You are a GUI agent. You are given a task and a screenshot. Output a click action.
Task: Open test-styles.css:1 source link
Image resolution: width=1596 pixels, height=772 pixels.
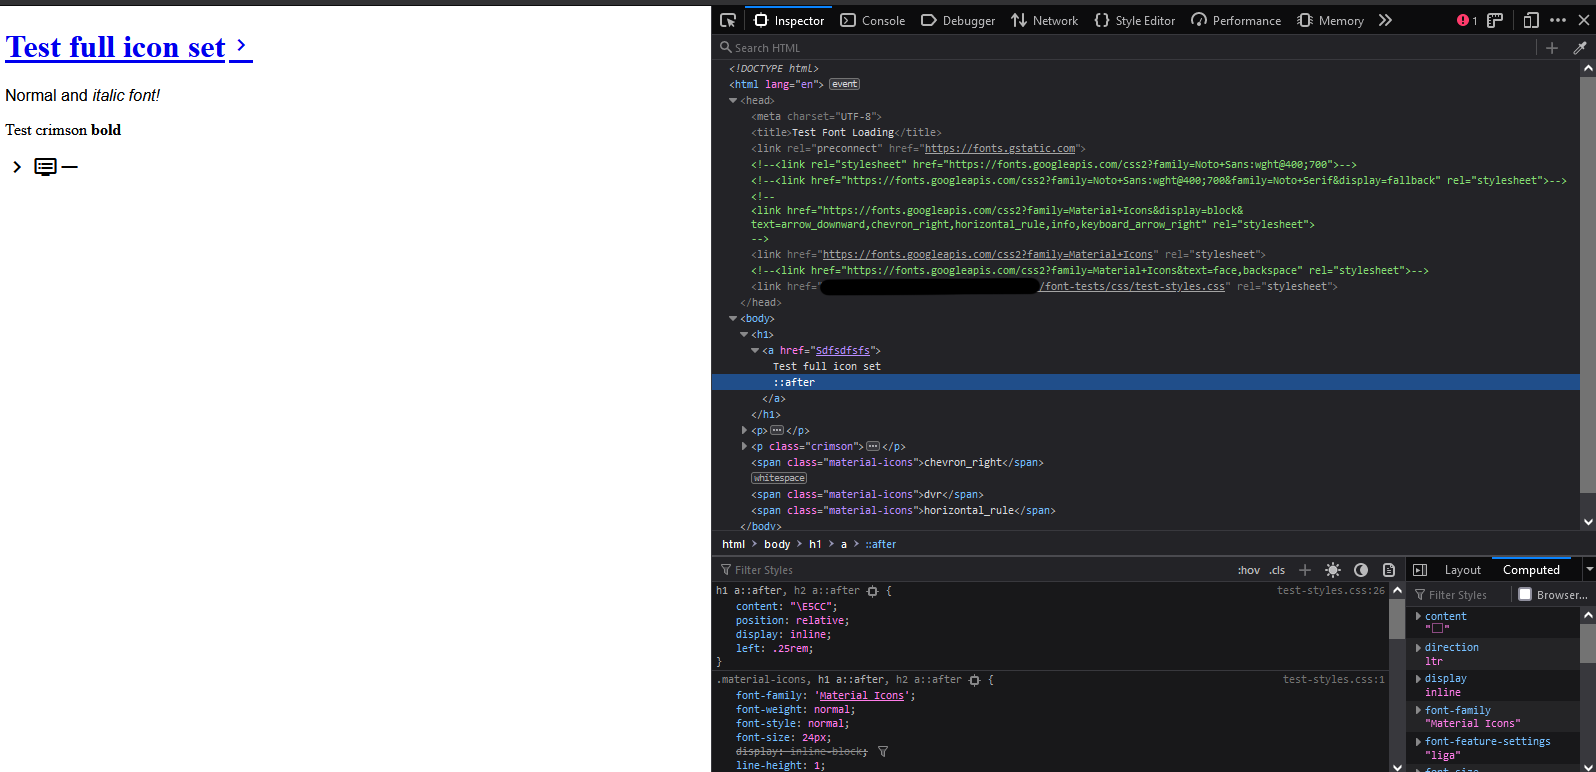[x=1334, y=680]
